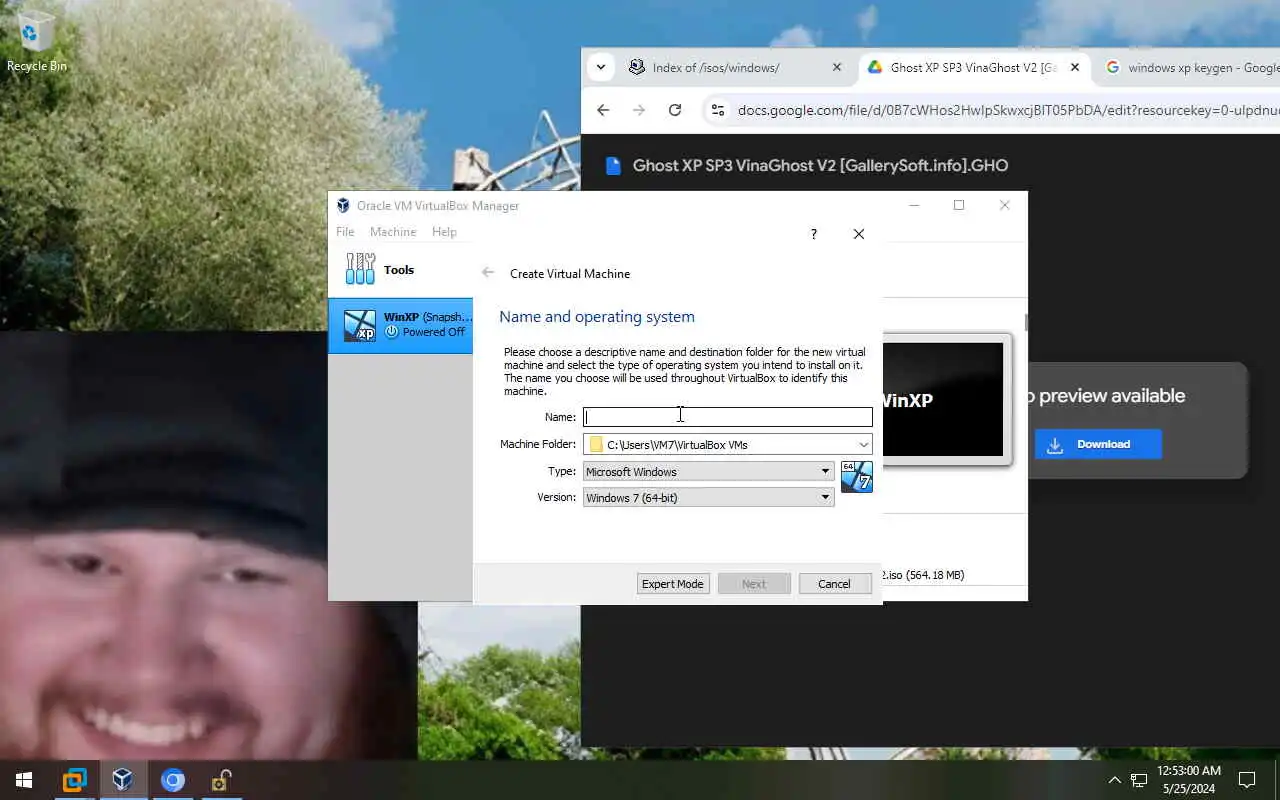Open the Windows Start menu
The height and width of the screenshot is (800, 1280).
(x=24, y=780)
